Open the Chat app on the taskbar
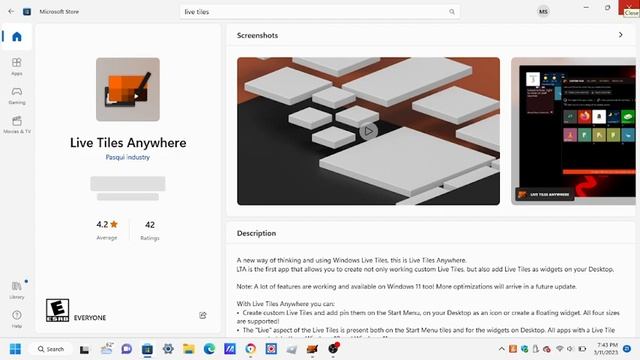 (127, 349)
